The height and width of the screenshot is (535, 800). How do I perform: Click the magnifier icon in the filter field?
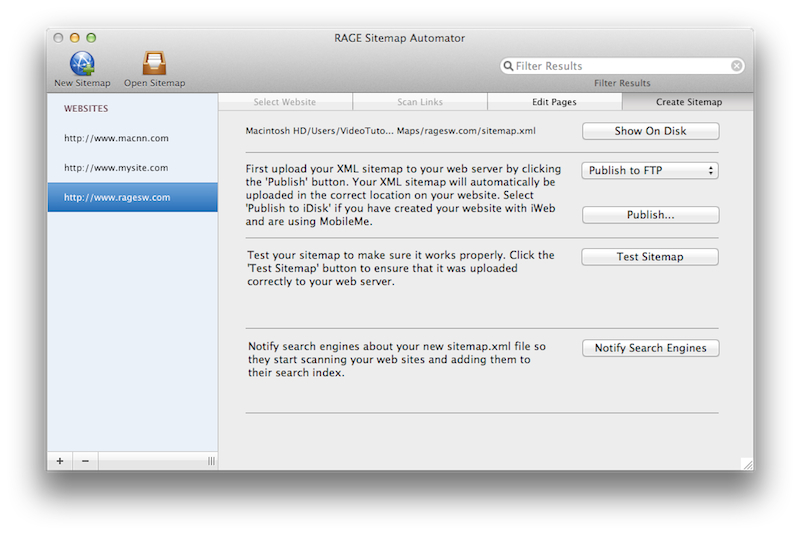coord(508,66)
